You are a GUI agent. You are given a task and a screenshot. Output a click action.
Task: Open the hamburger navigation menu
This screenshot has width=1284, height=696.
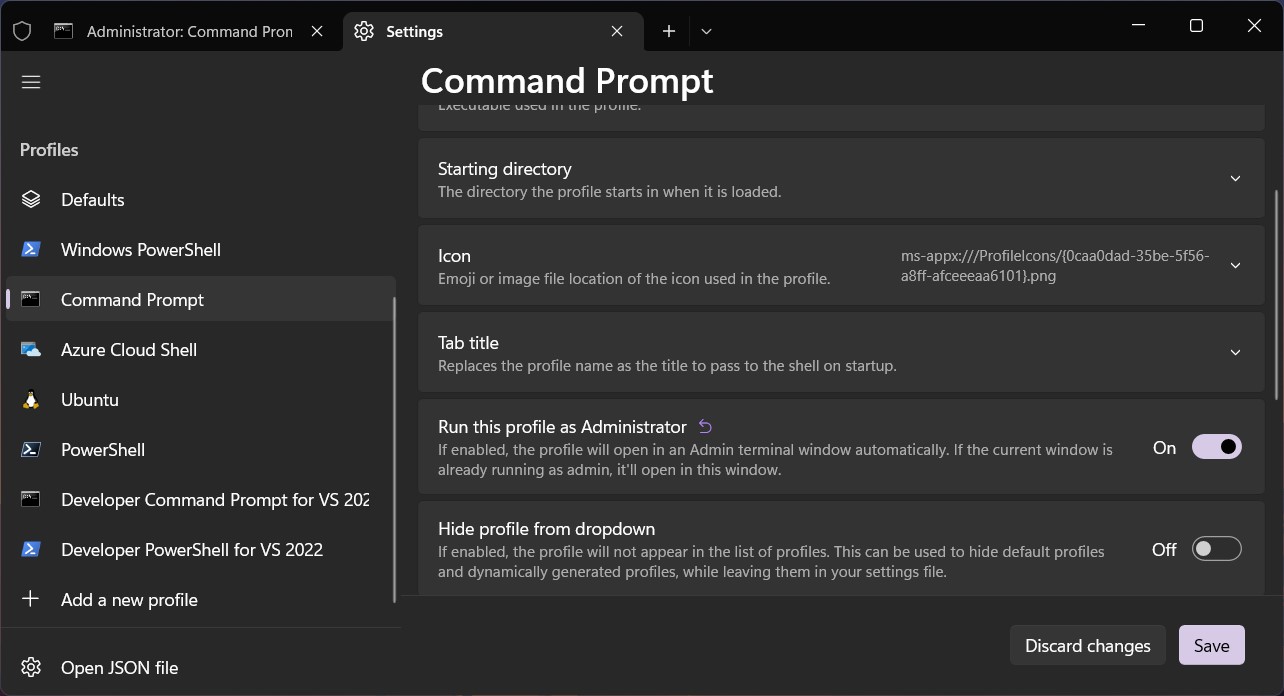click(x=31, y=82)
